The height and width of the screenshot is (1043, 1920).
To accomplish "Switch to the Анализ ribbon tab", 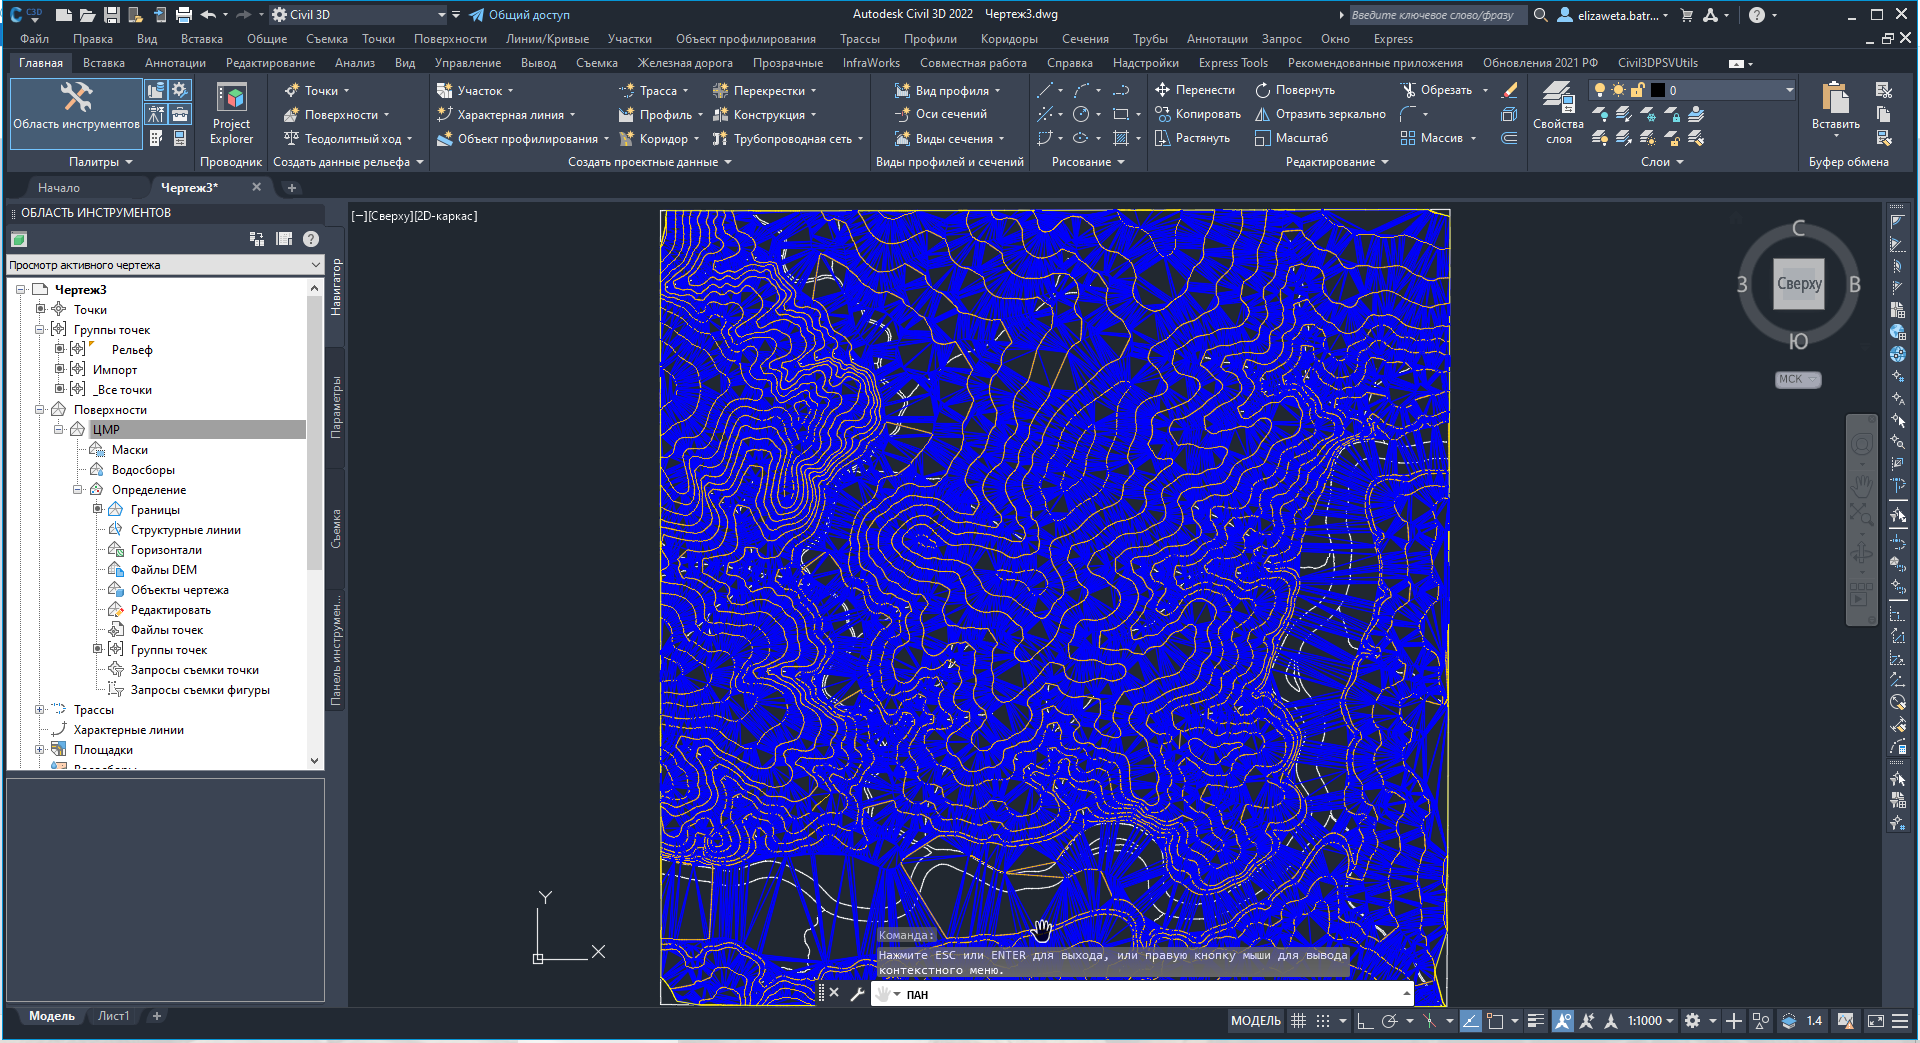I will point(354,63).
